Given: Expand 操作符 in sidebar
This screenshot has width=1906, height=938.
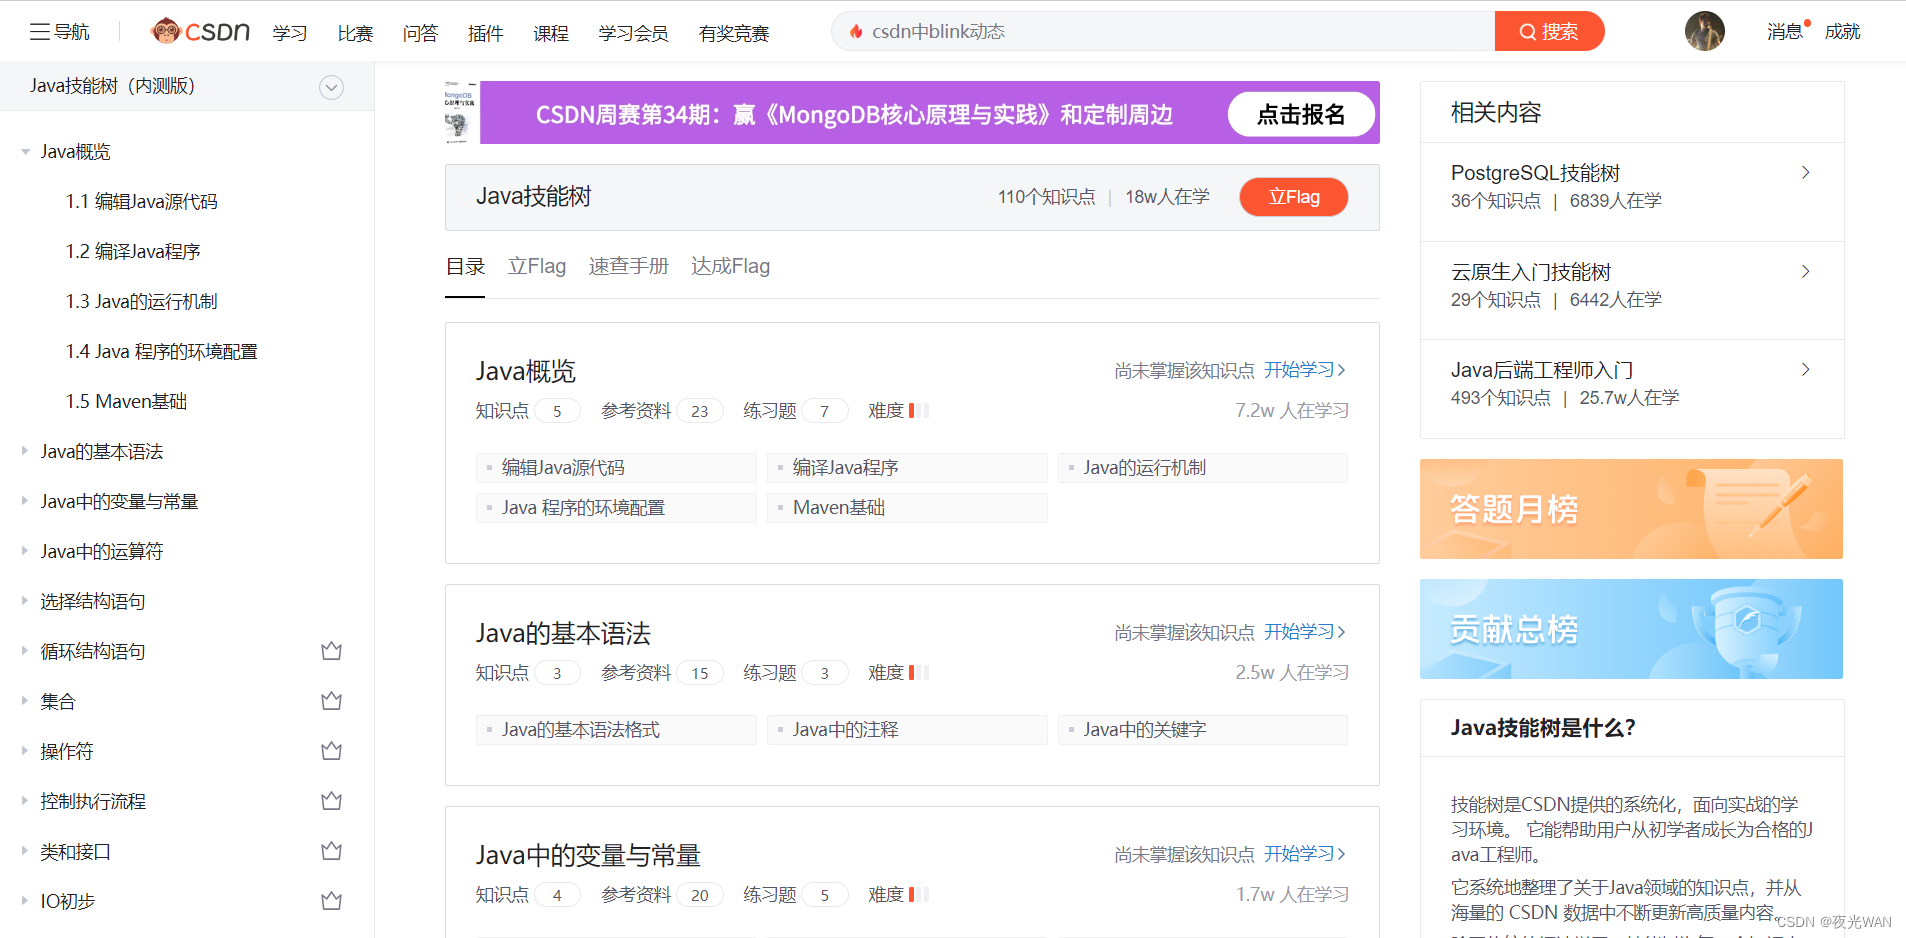Looking at the screenshot, I should (25, 751).
